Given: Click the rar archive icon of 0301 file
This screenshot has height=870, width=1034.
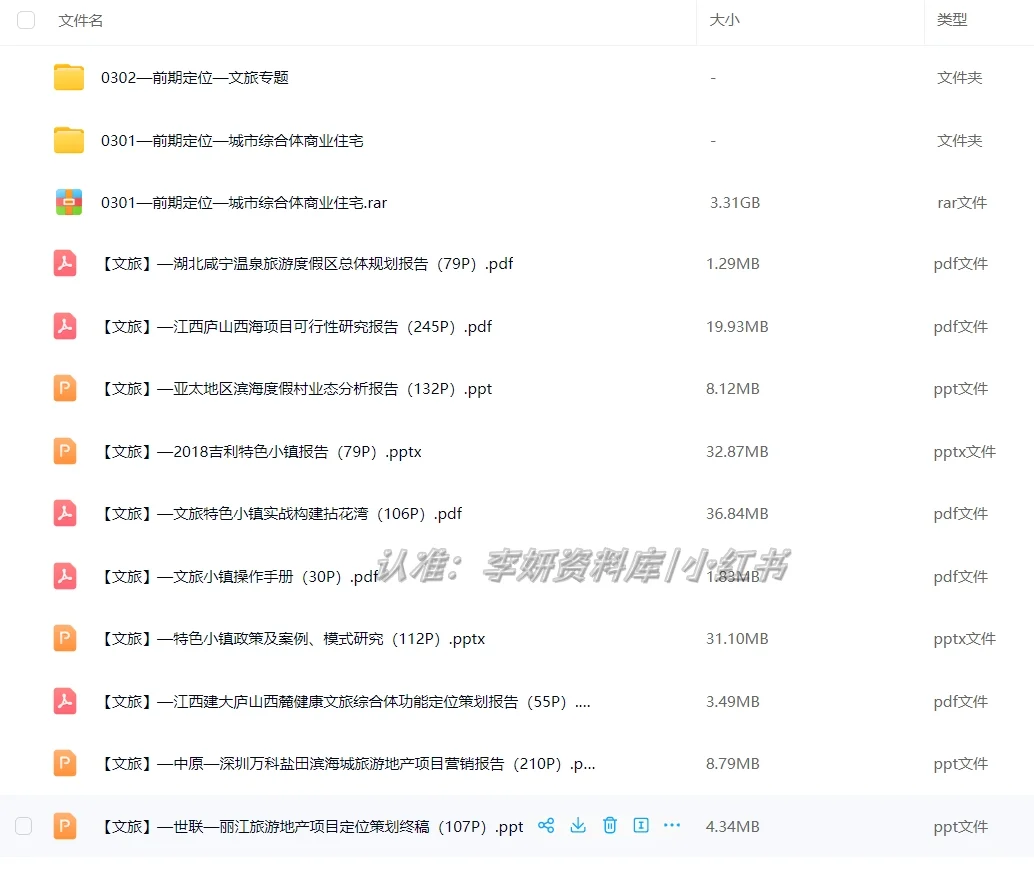Looking at the screenshot, I should [69, 202].
